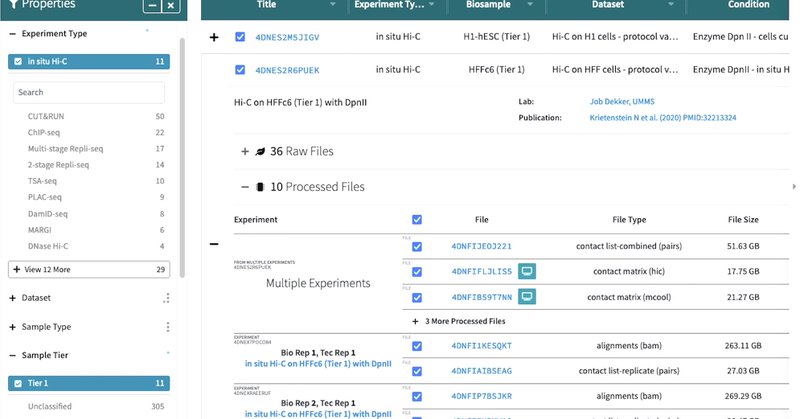Click the facet panel vertical scrollbar
The height and width of the screenshot is (419, 800).
point(182,158)
